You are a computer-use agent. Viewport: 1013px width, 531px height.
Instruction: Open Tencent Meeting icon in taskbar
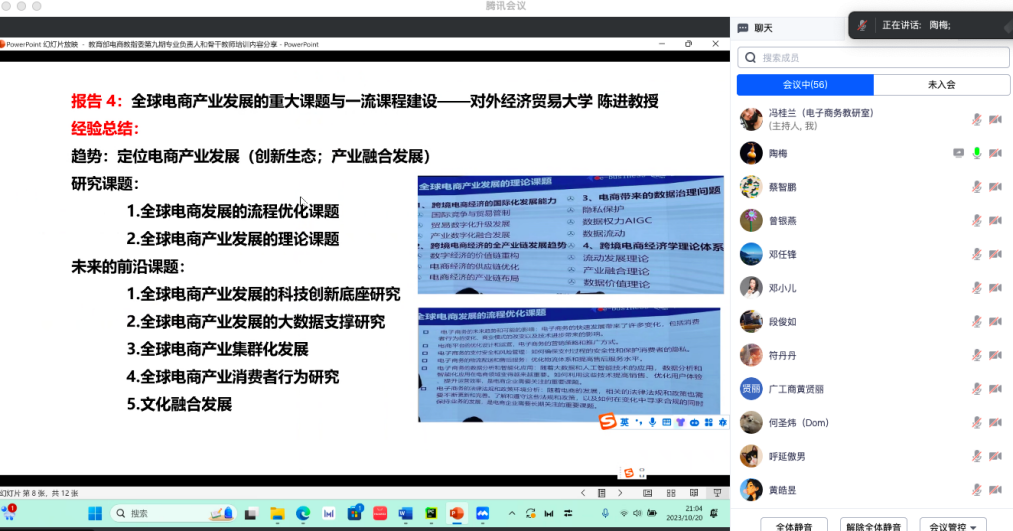481,513
